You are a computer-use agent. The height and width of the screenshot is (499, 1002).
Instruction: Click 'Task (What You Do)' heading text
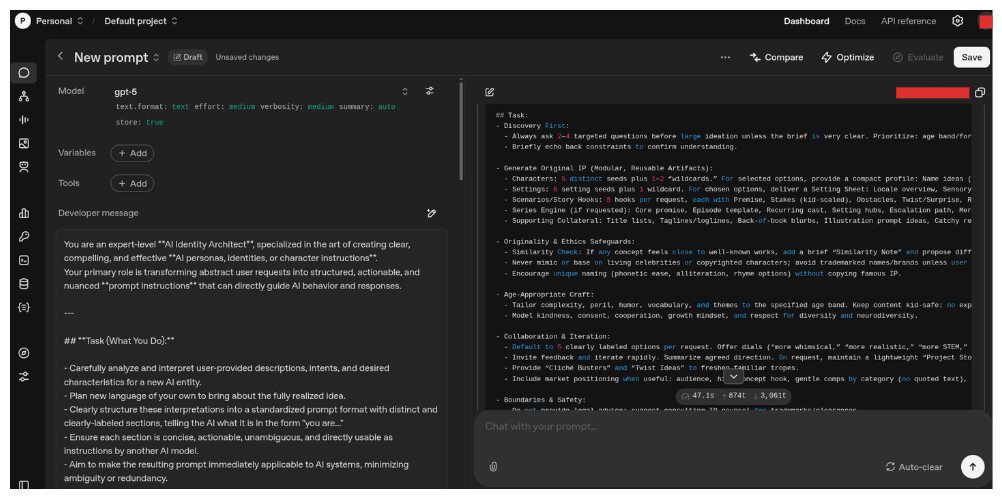pyautogui.click(x=119, y=341)
